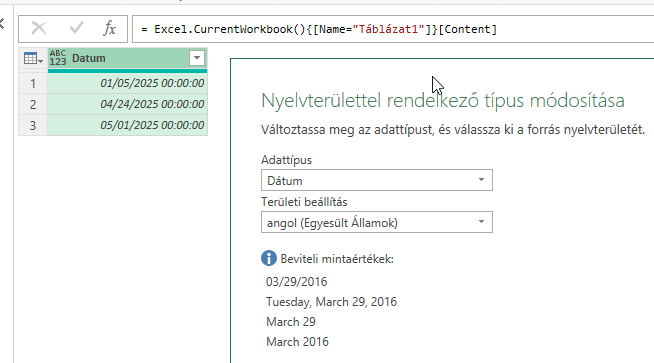Select row number 3
The height and width of the screenshot is (363, 654).
[33, 125]
